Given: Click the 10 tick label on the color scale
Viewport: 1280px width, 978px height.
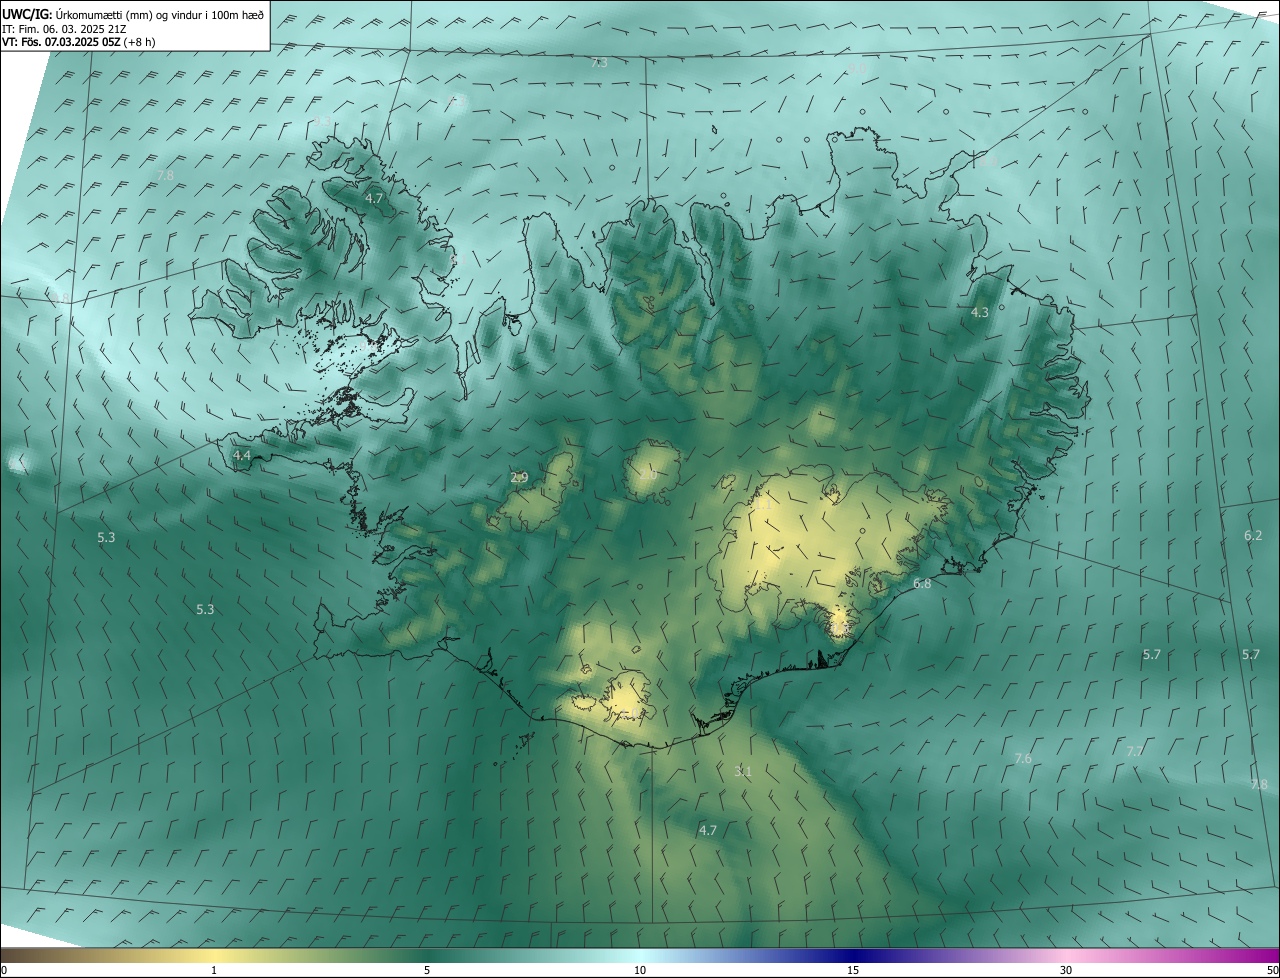Looking at the screenshot, I should [x=640, y=970].
